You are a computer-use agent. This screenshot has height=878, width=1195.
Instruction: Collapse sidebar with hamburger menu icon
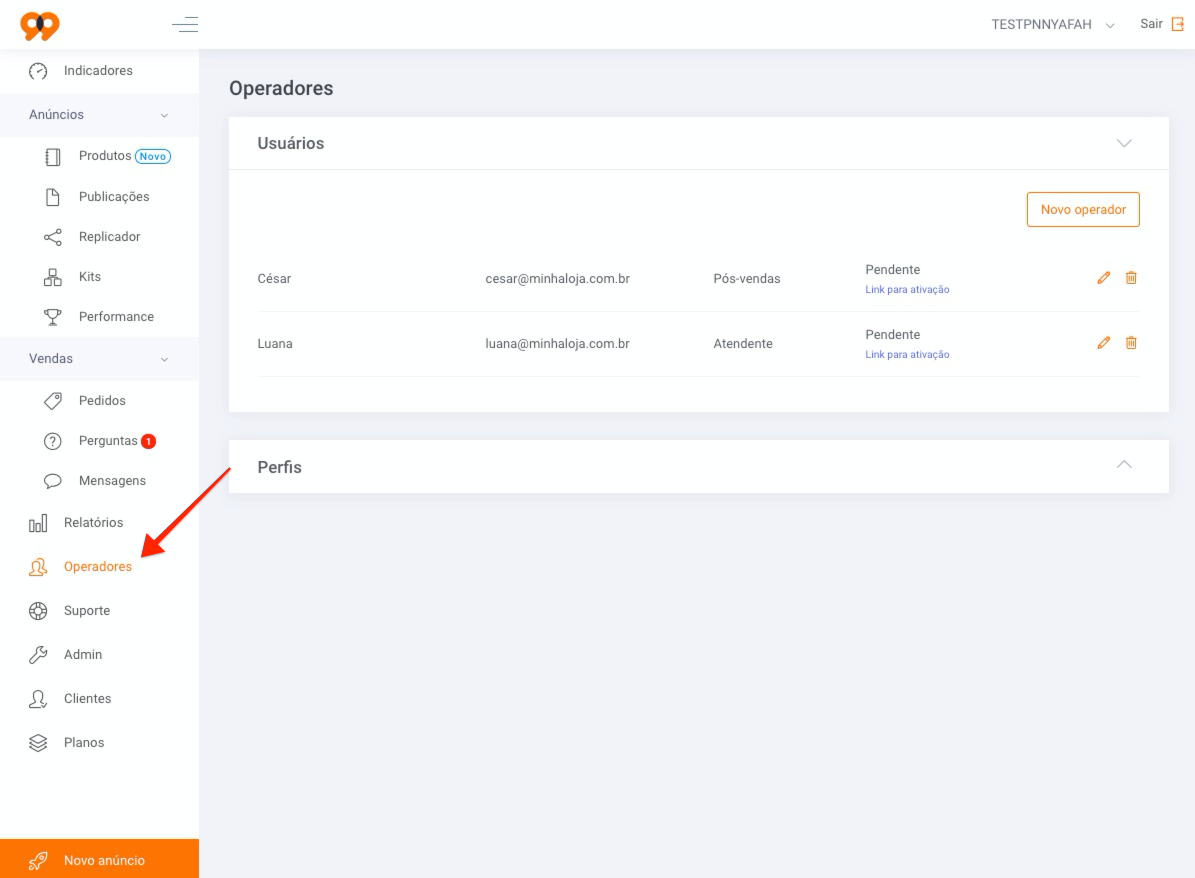pos(185,25)
